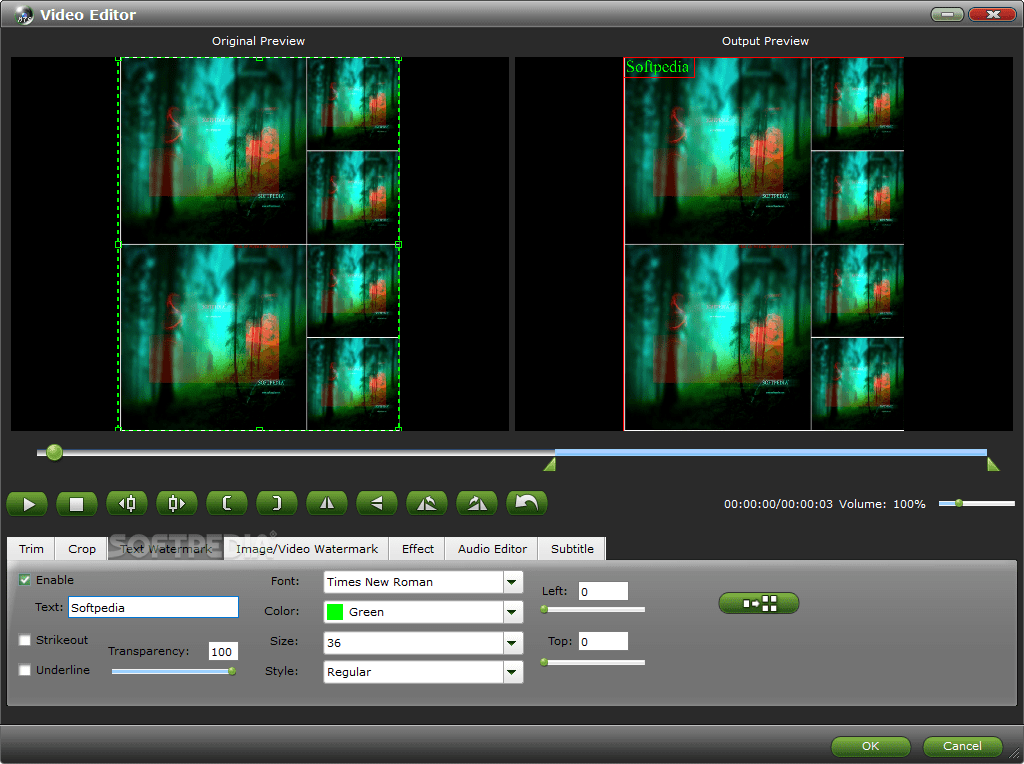1024x764 pixels.
Task: Minimize the Video Editor window
Action: pos(947,14)
